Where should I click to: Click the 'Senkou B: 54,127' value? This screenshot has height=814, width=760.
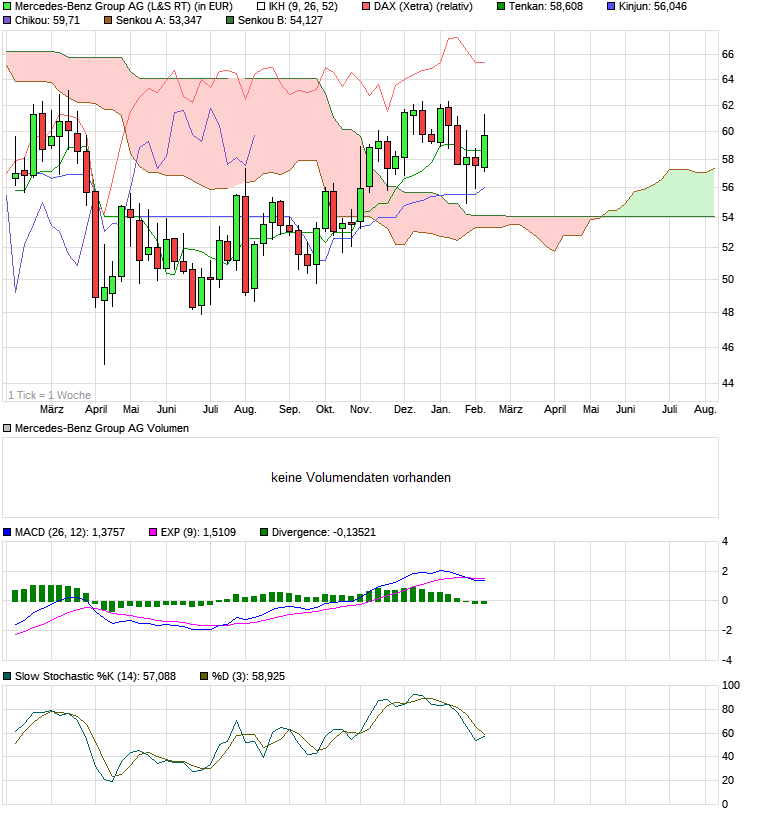[x=280, y=21]
